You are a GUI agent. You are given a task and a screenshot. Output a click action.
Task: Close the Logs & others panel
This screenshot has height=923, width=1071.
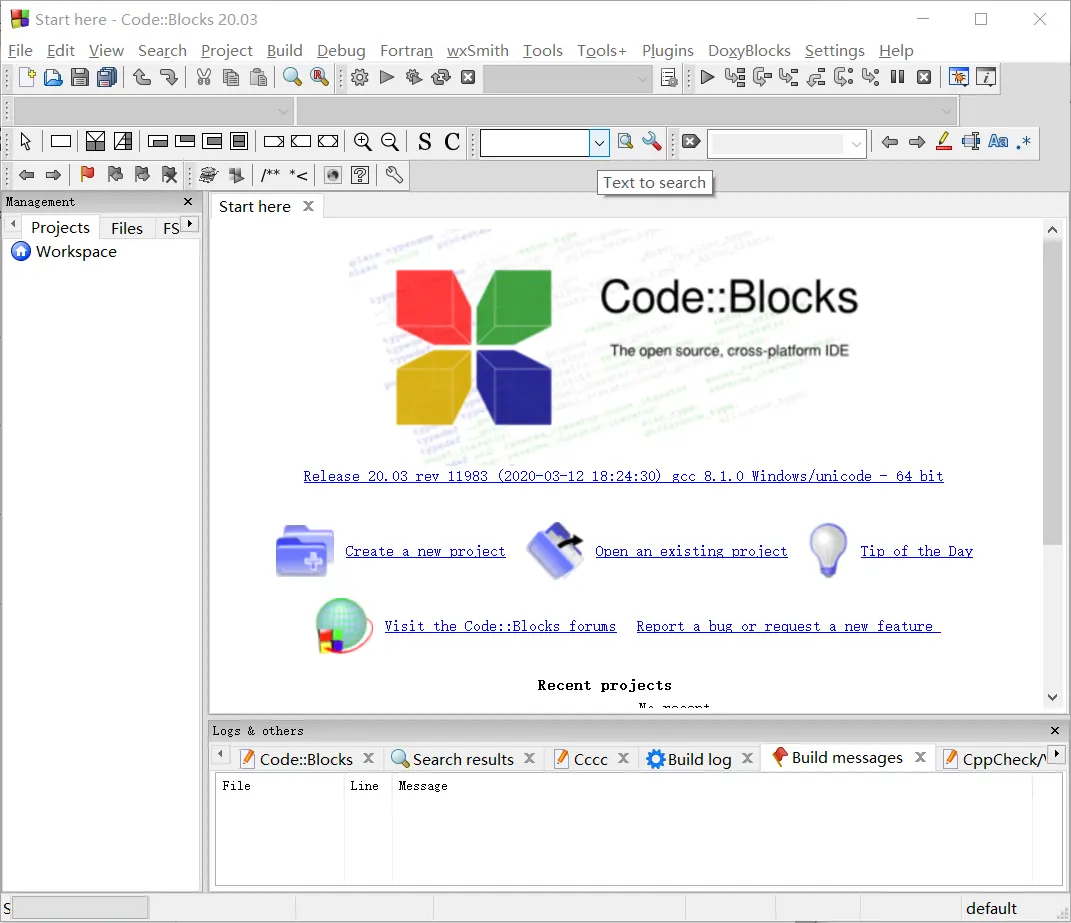[x=1055, y=730]
